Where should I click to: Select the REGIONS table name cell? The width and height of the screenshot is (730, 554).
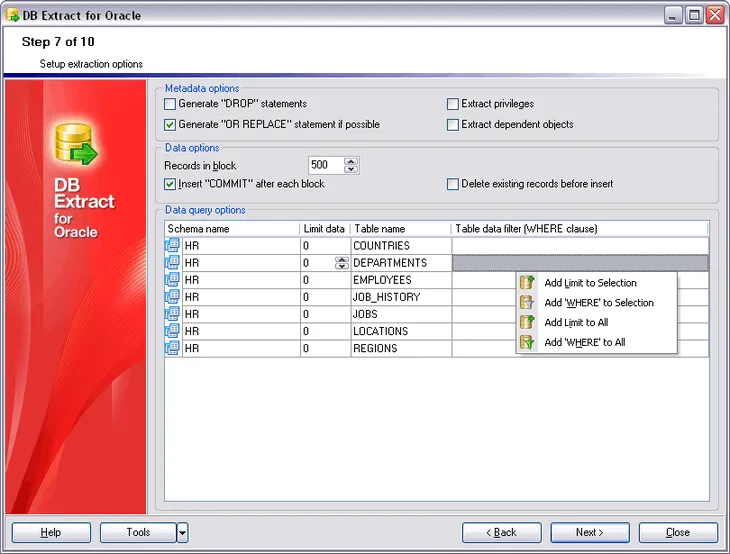401,348
